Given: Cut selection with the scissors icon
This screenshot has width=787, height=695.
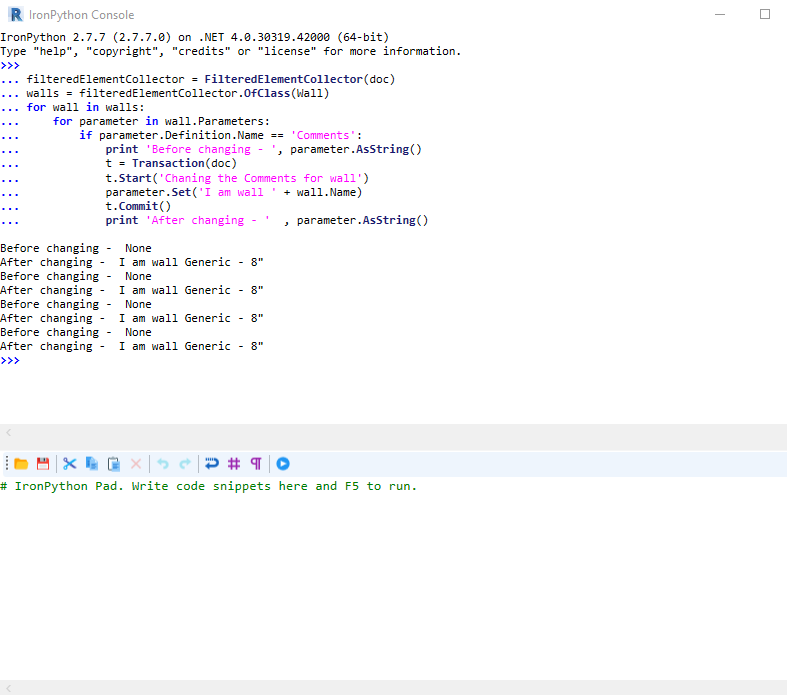Looking at the screenshot, I should (70, 464).
